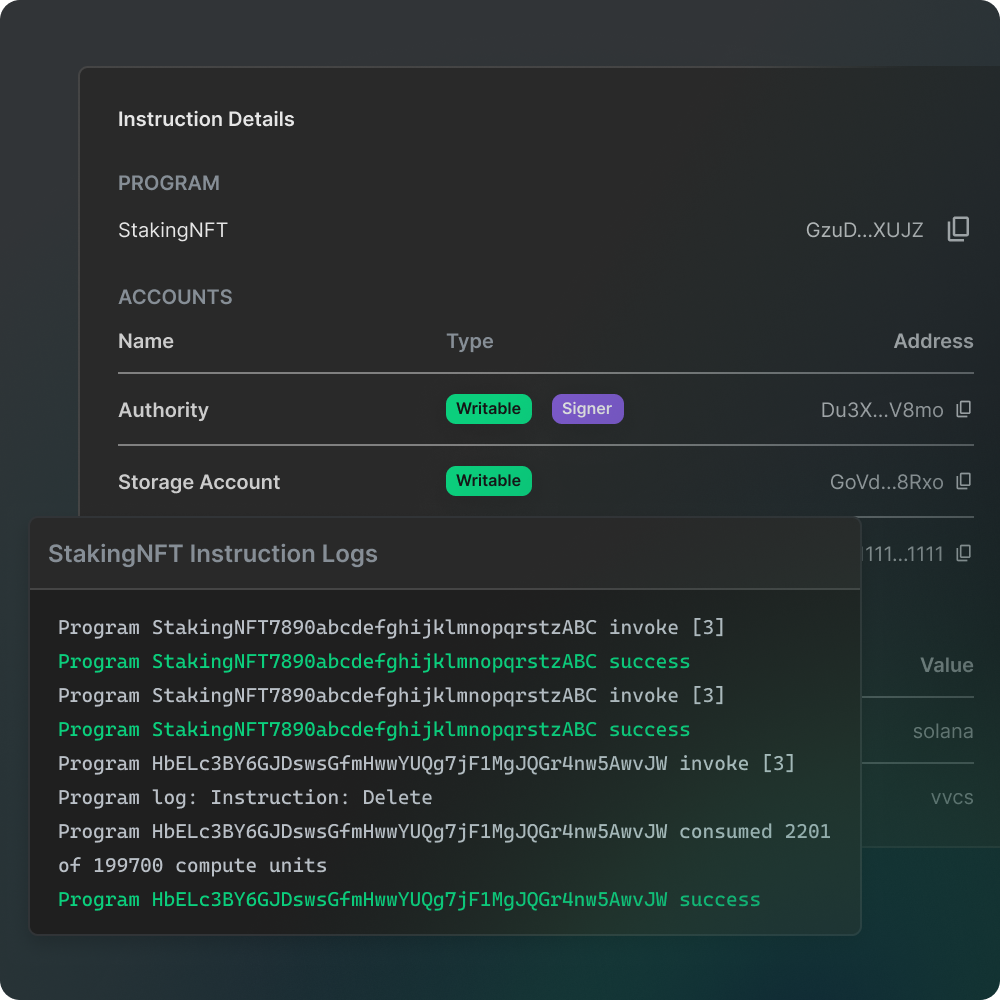Click the Writable badge in Storage Account row
The height and width of the screenshot is (1000, 1000).
click(x=488, y=481)
